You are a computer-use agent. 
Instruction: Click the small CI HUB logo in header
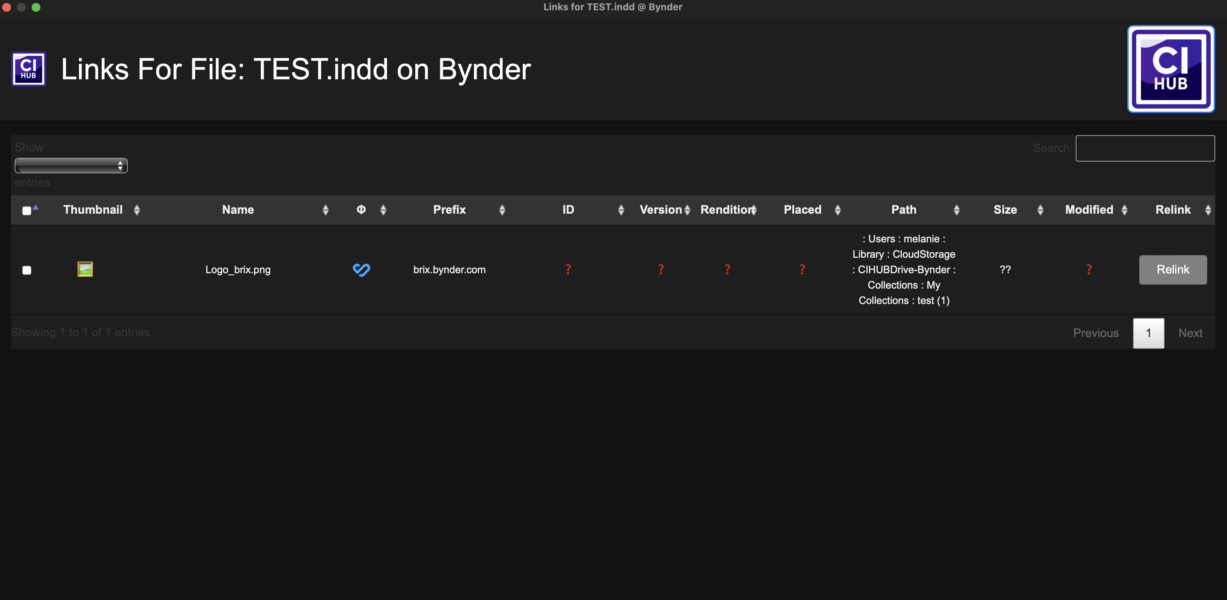[28, 69]
